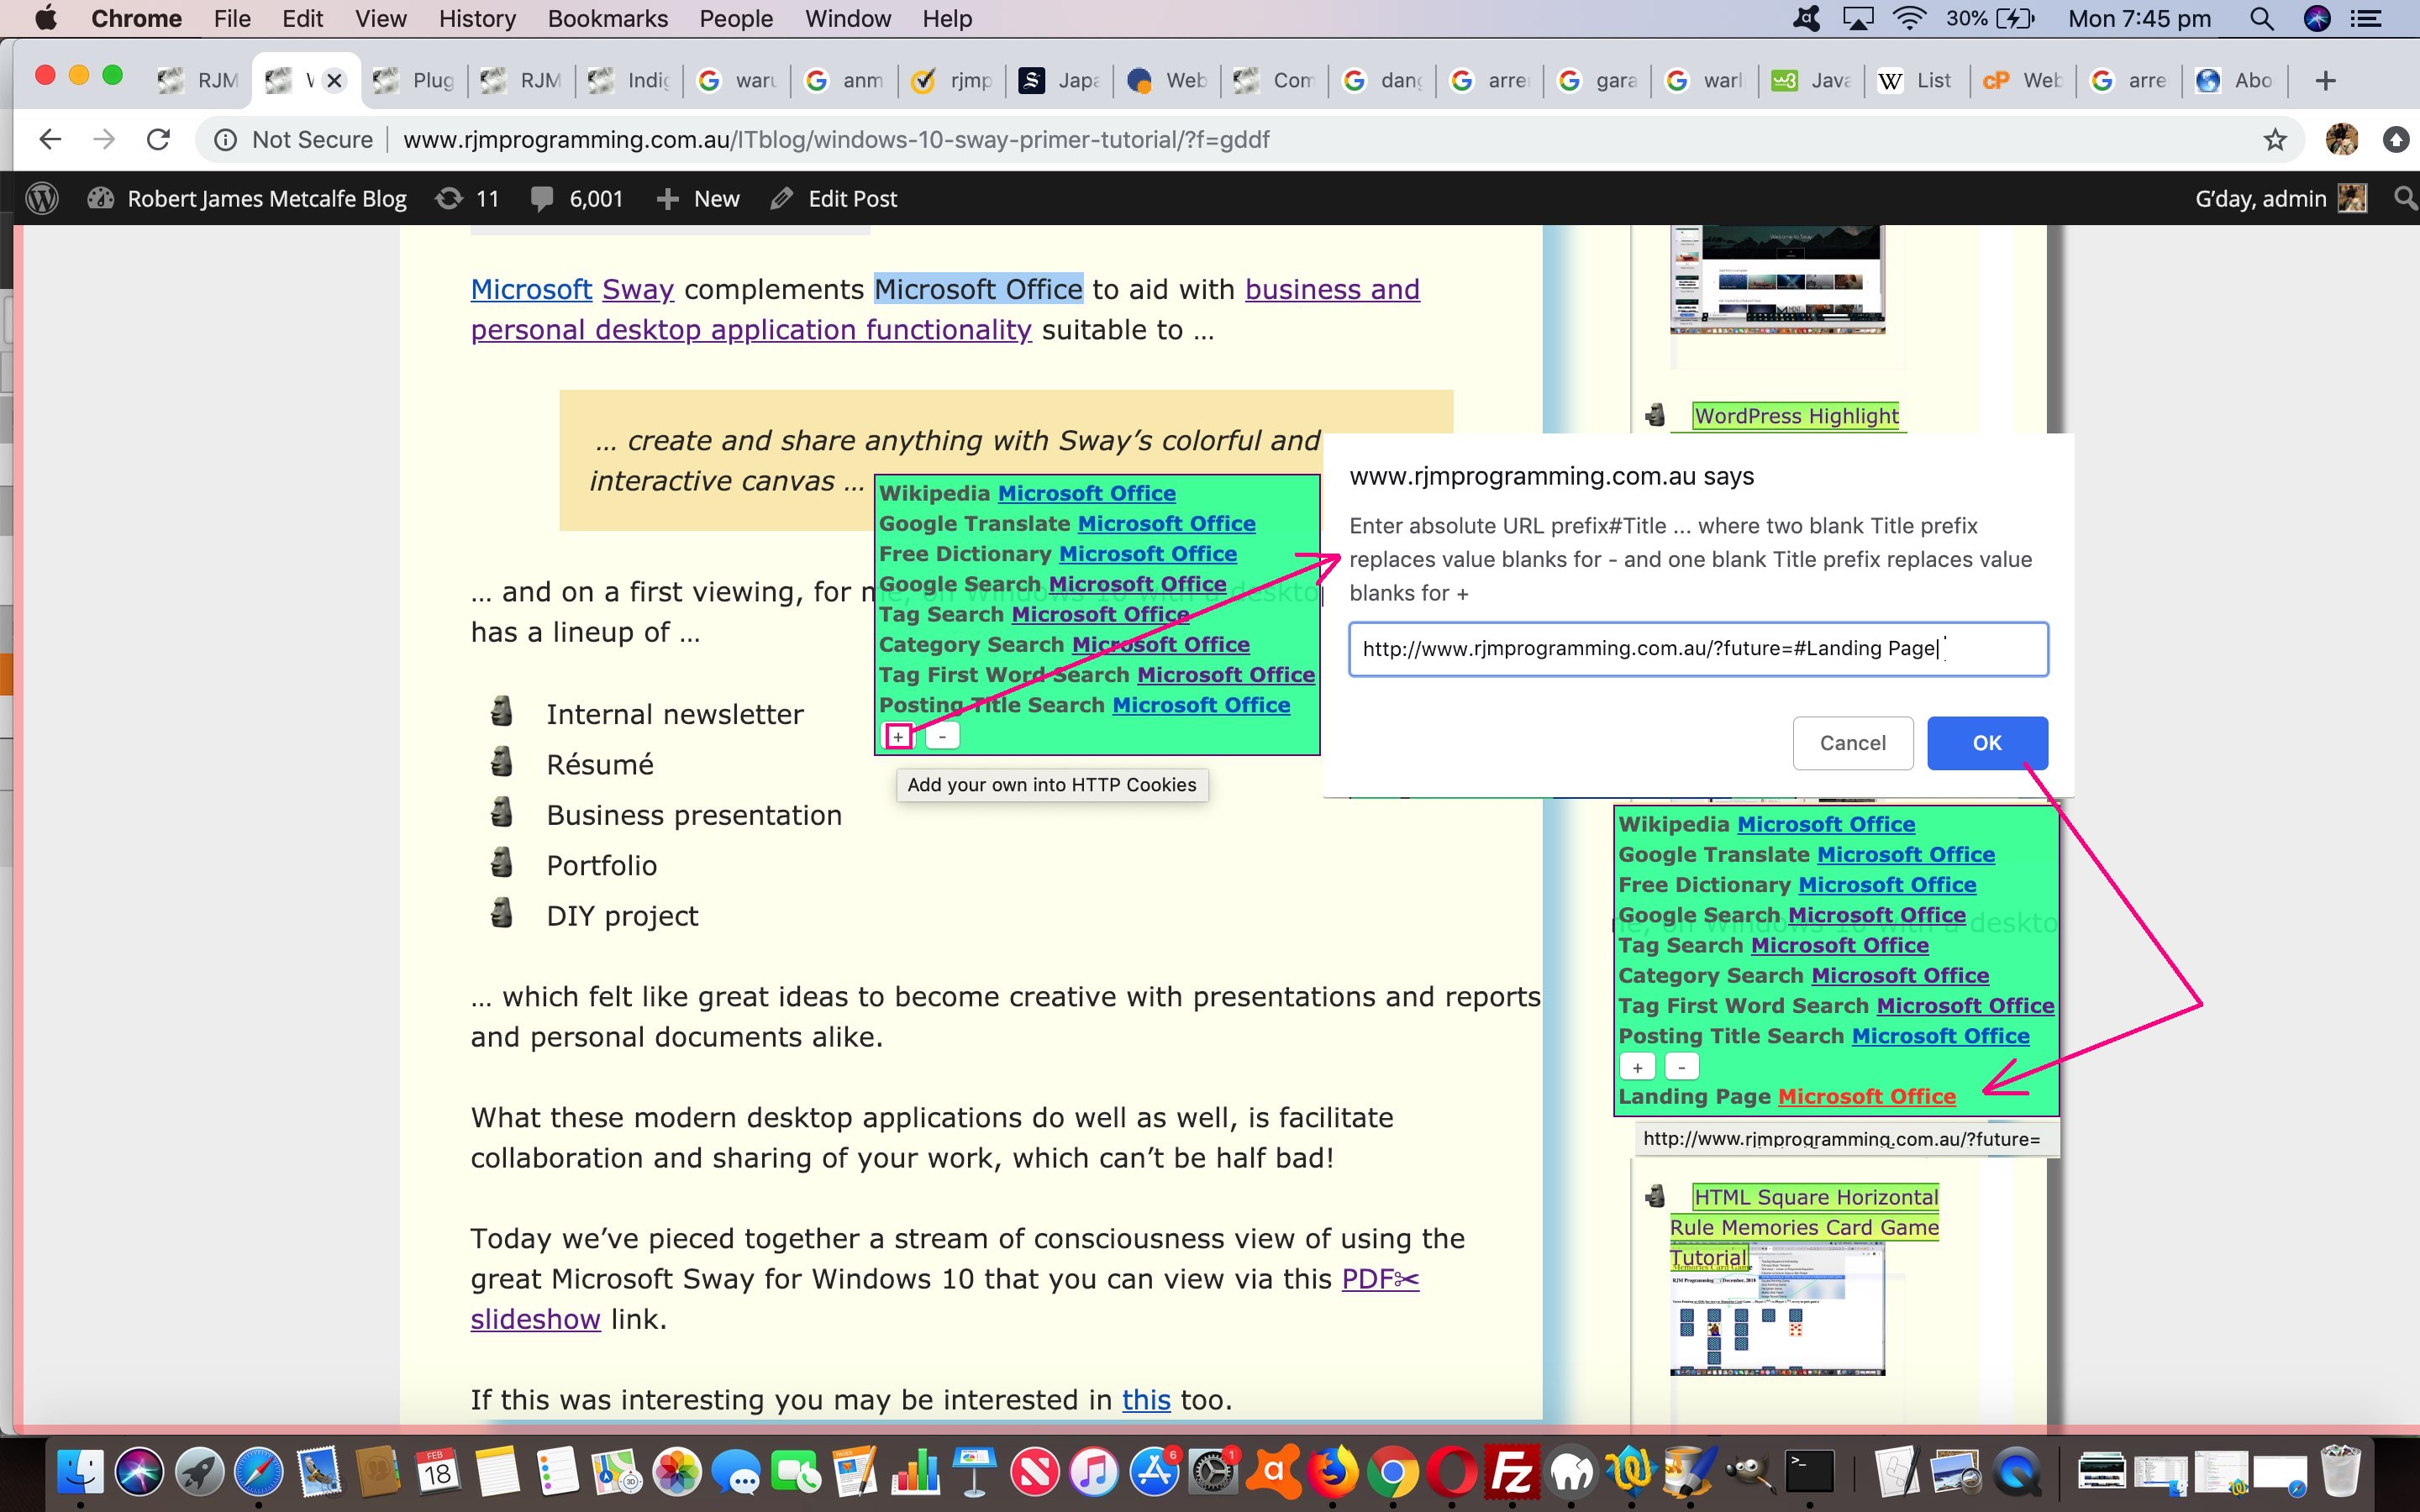This screenshot has height=1512, width=2420.
Task: Open Free Dictionary Microsoft Office link in left popup
Action: click(x=1147, y=554)
